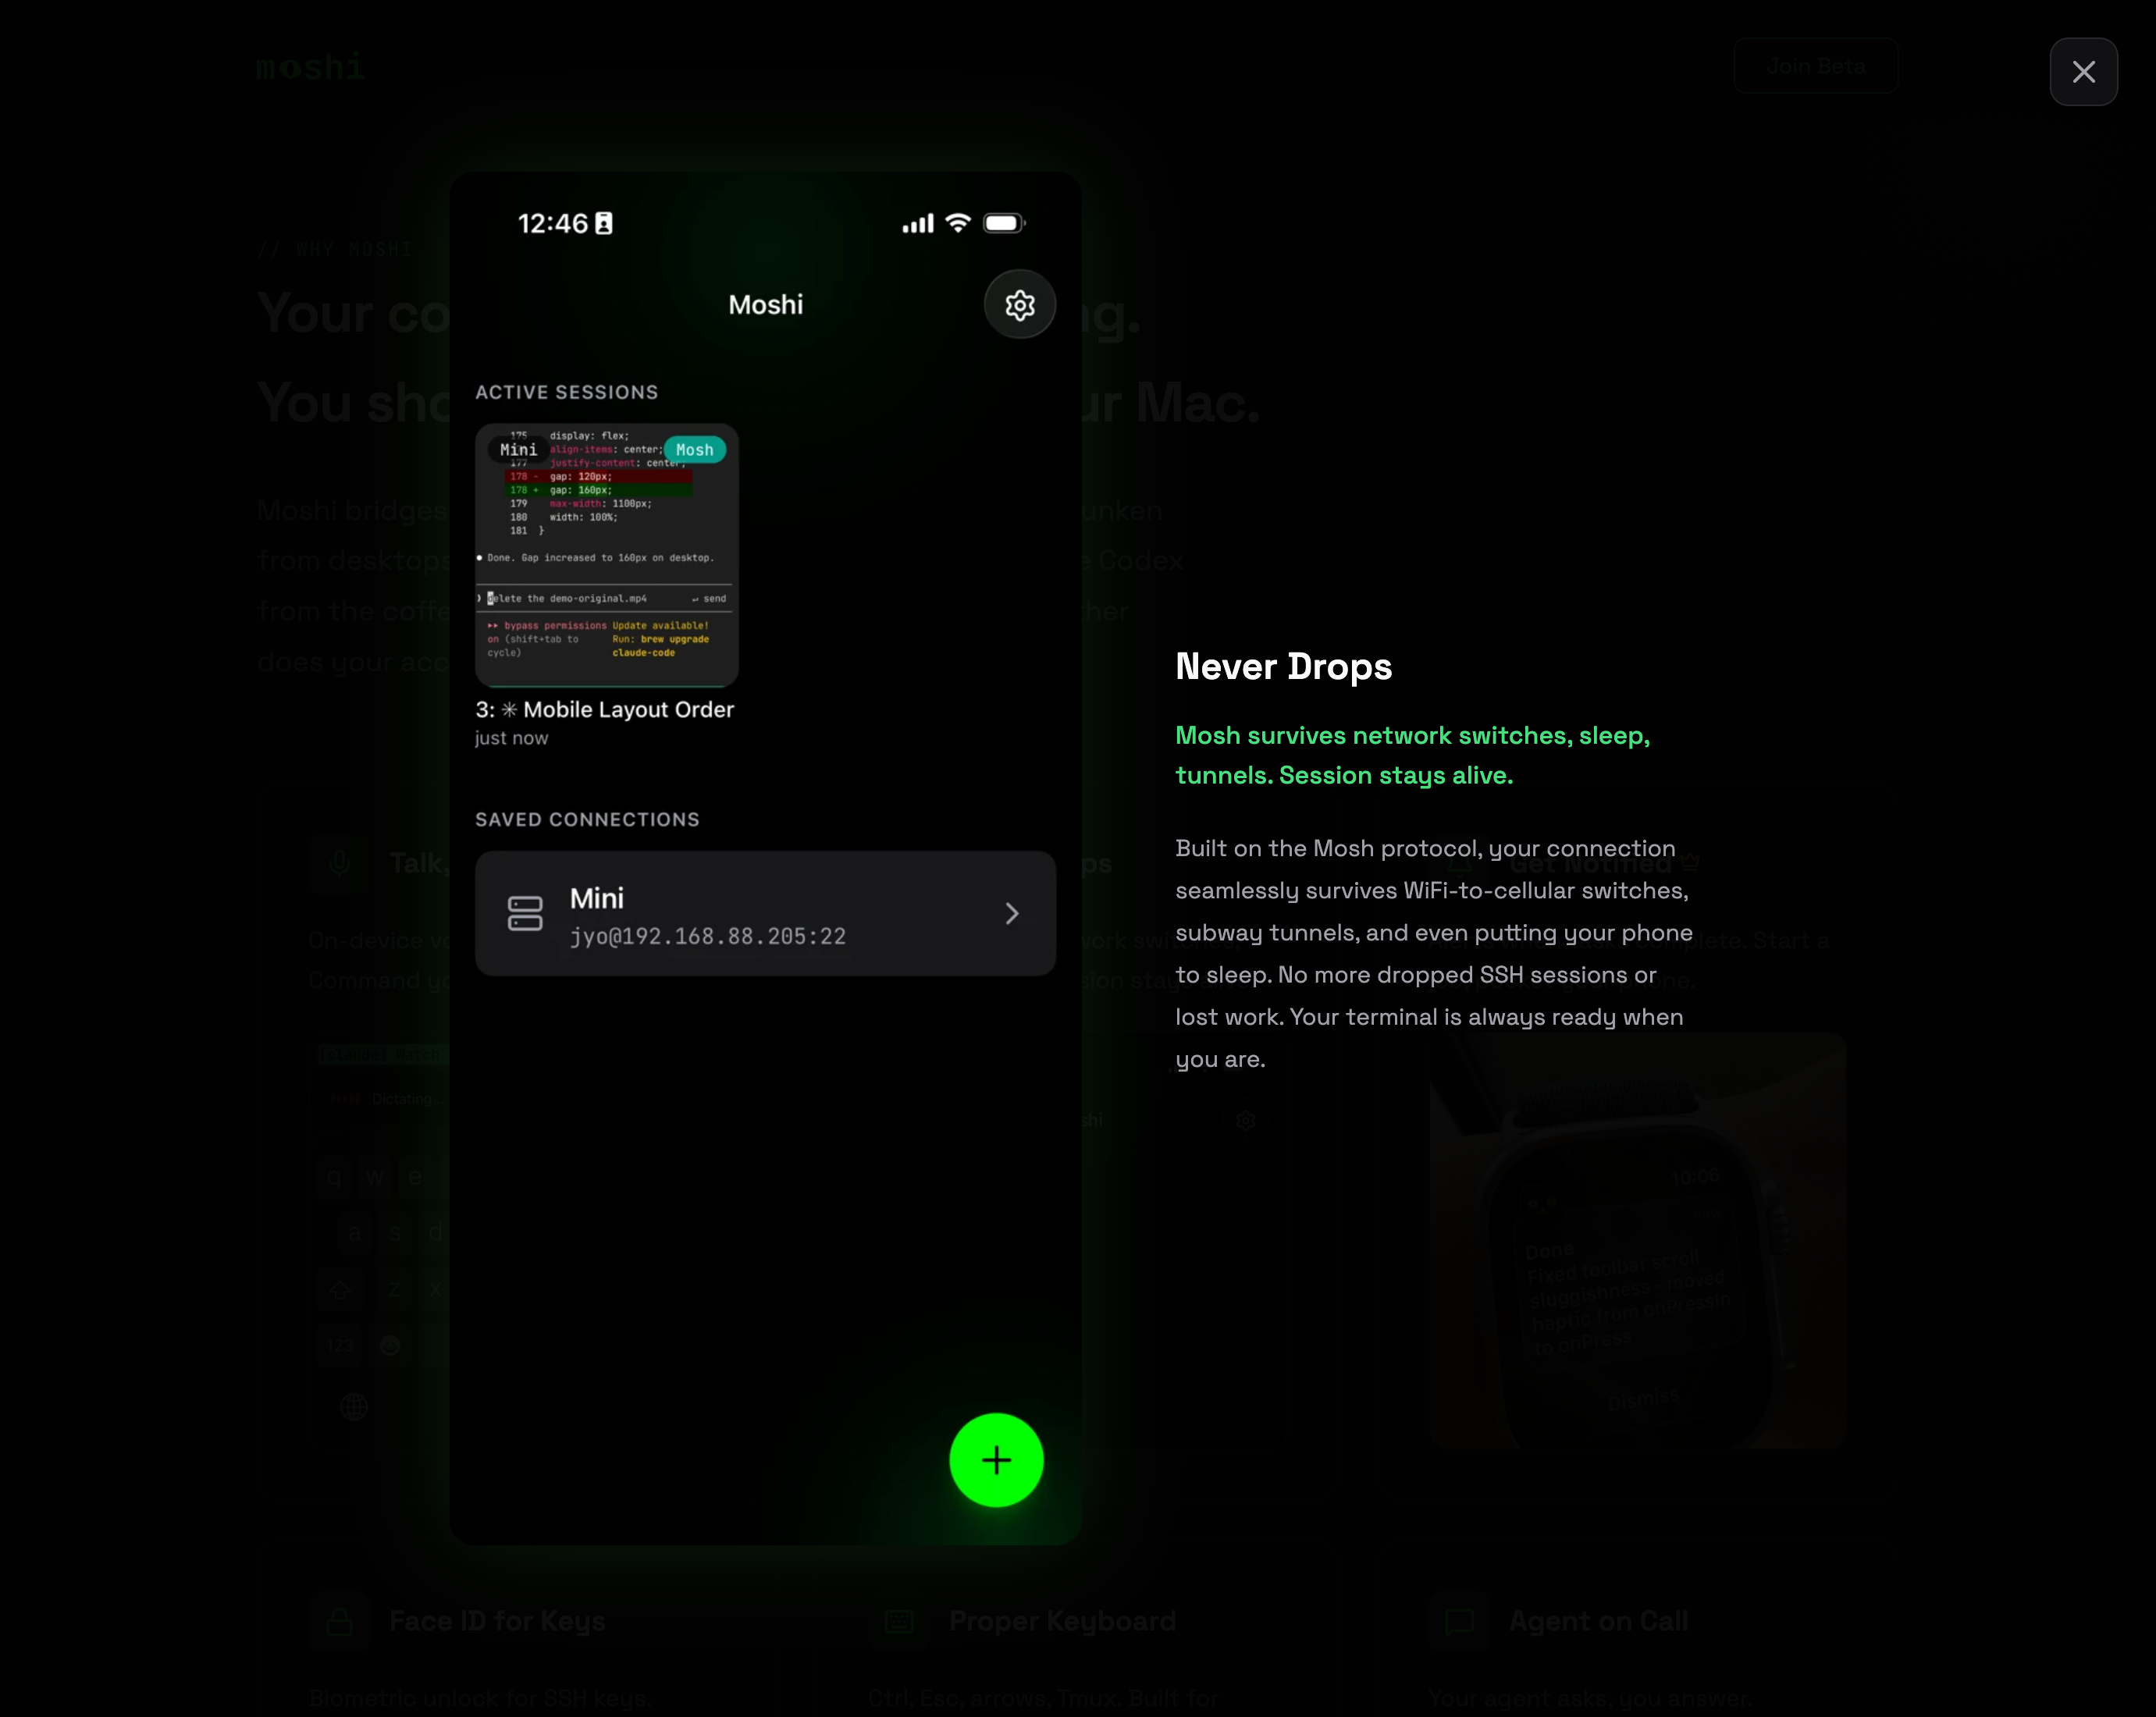This screenshot has width=2156, height=1717.
Task: Click the Join Beta button
Action: (x=1816, y=66)
